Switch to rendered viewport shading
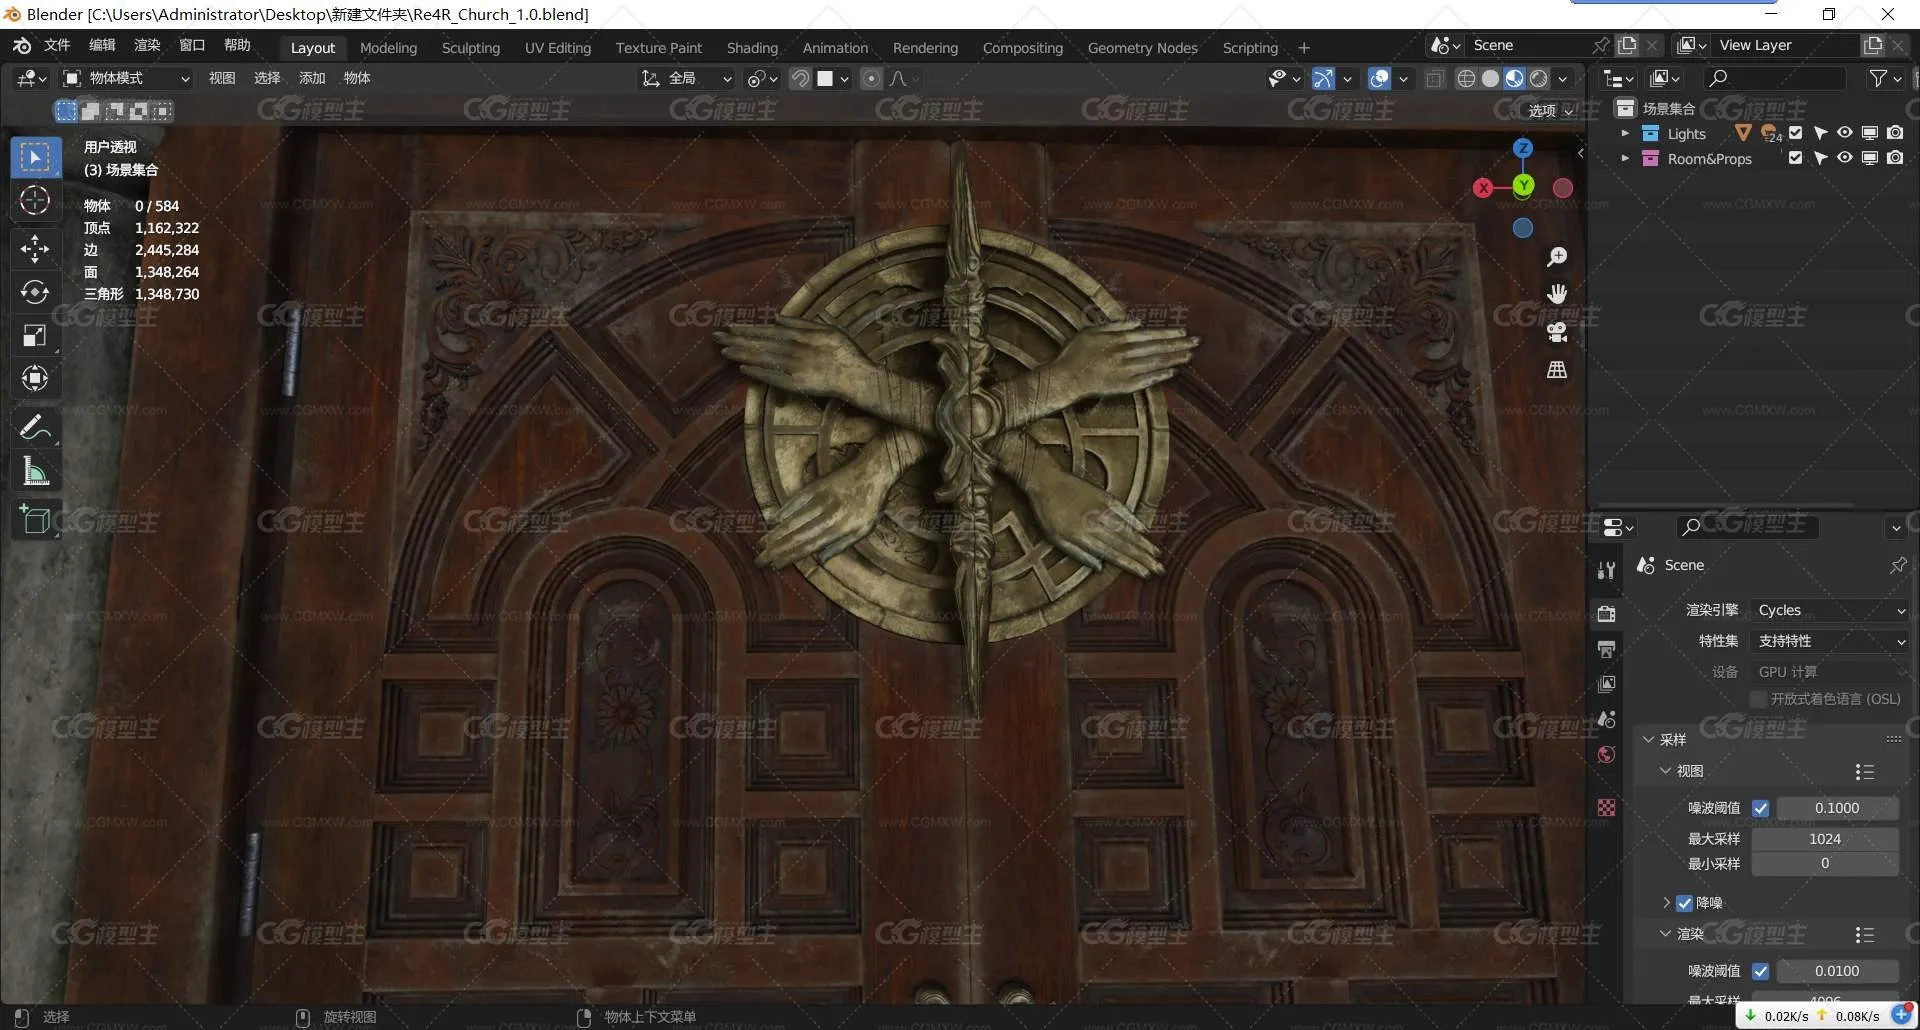1920x1030 pixels. click(1538, 78)
